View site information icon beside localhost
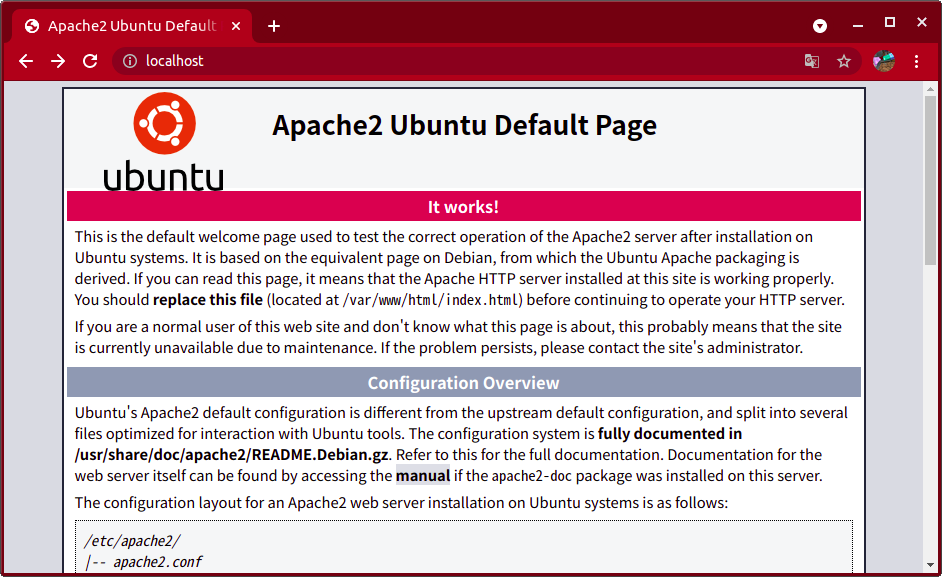This screenshot has width=942, height=577. (130, 61)
